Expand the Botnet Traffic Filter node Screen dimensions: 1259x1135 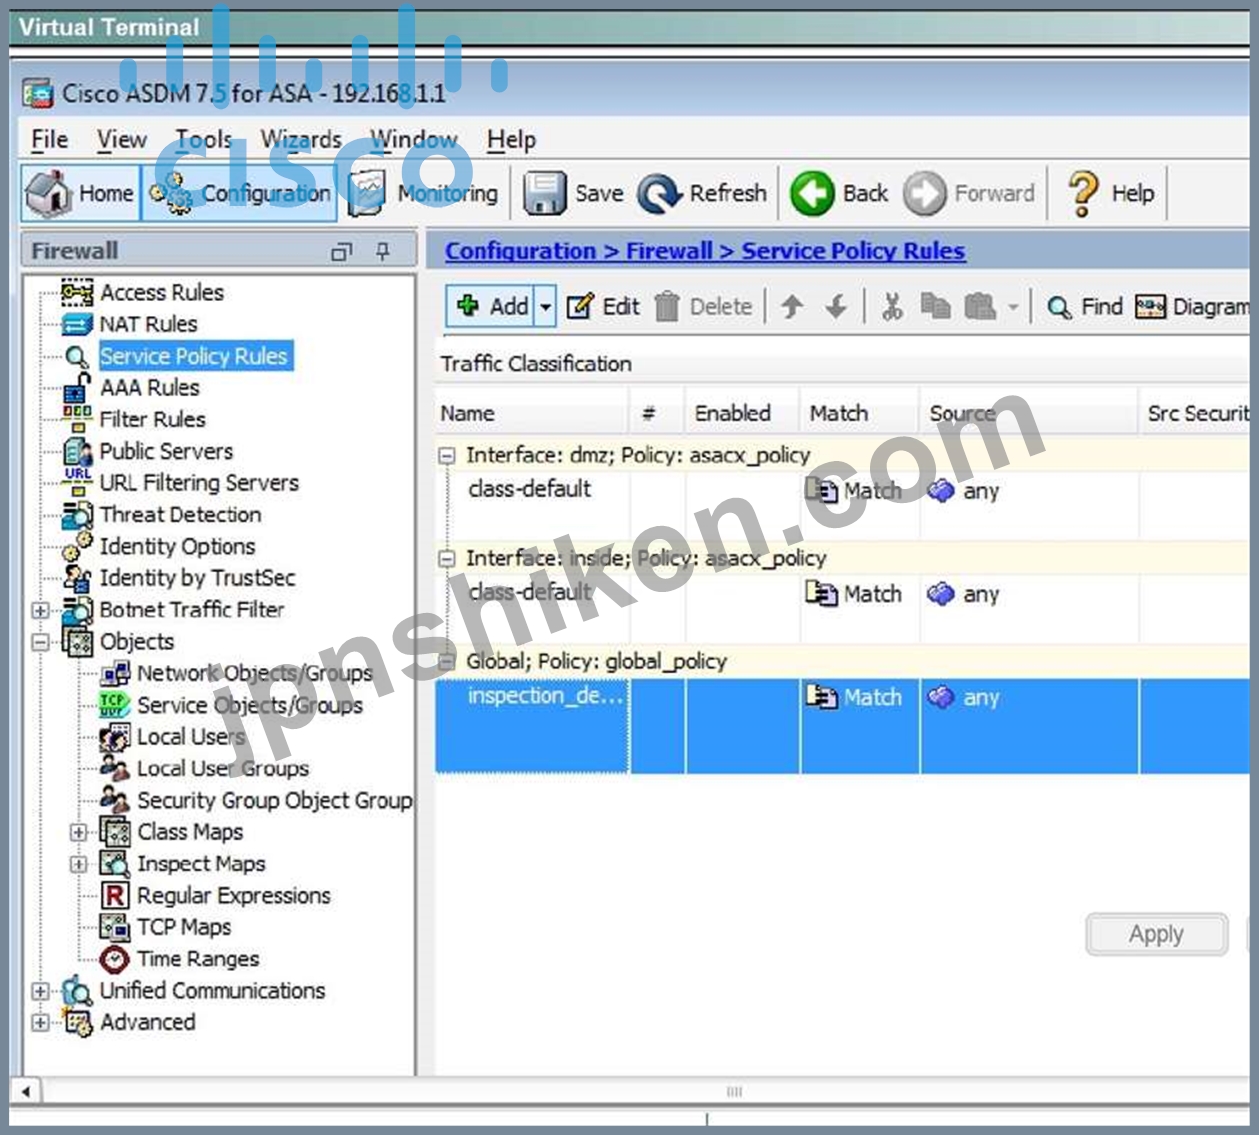pos(40,610)
